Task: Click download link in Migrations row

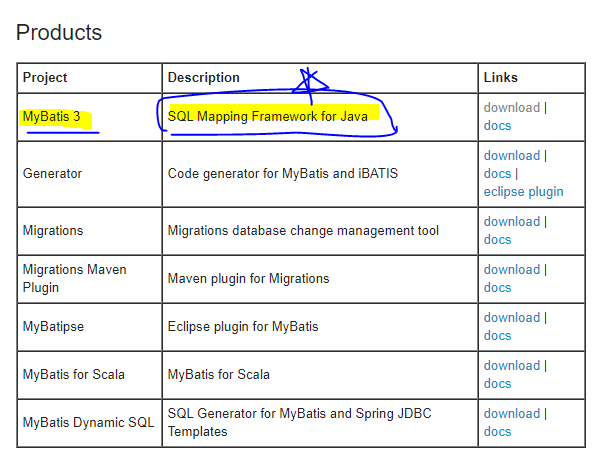Action: click(512, 222)
